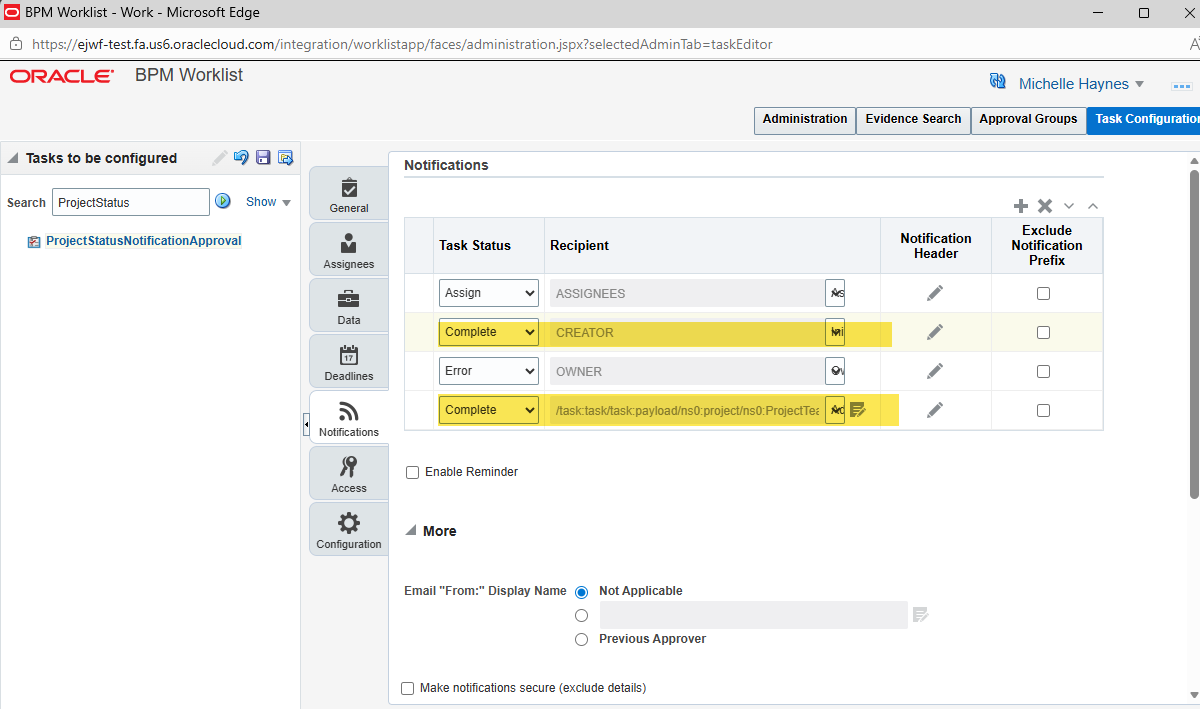Toggle Exclude Notification Prefix for payload row

1043,410
